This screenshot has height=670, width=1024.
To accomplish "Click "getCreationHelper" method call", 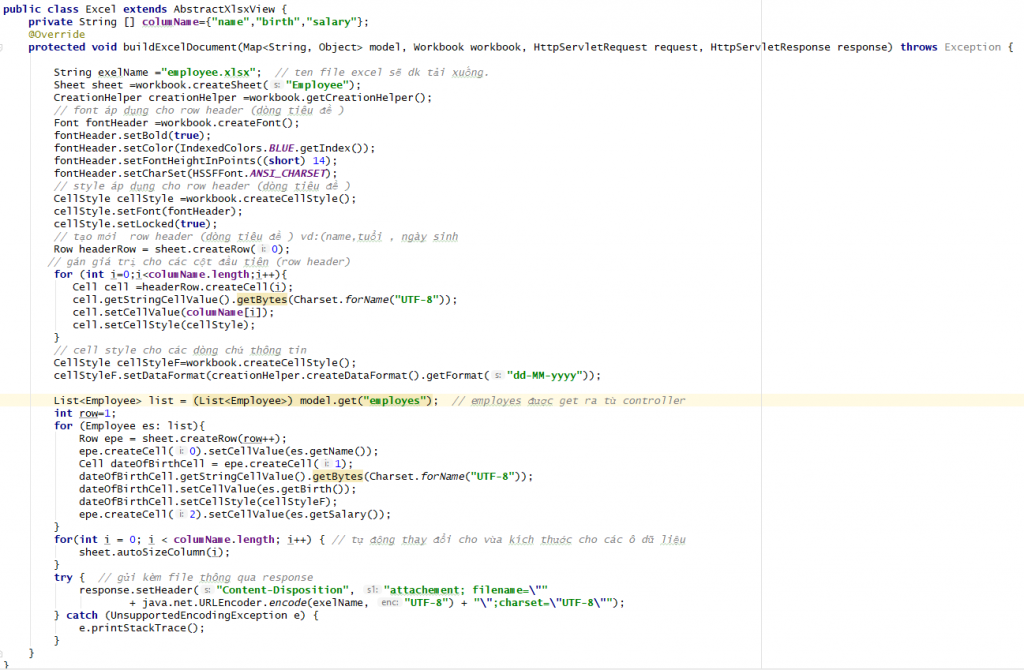I will (x=360, y=98).
